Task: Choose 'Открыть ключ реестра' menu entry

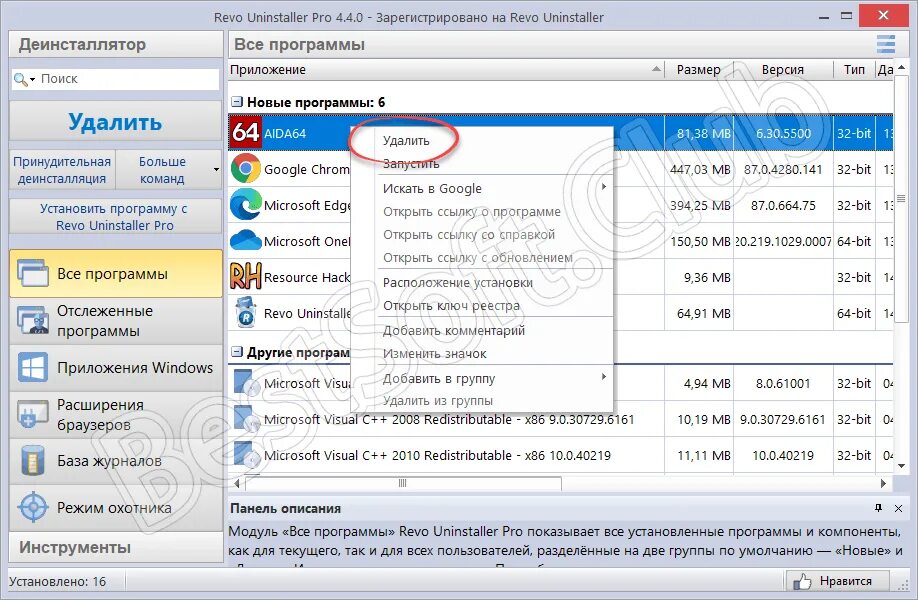Action: pyautogui.click(x=451, y=306)
